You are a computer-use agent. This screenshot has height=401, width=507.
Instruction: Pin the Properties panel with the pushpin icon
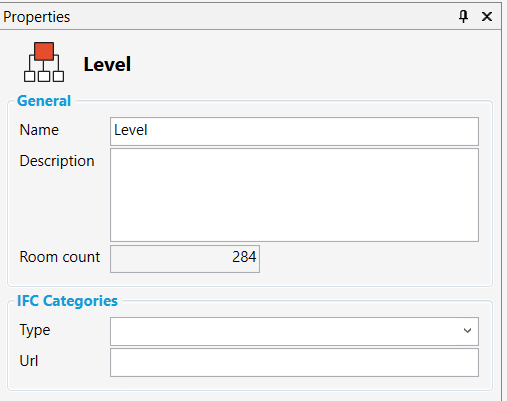[x=463, y=16]
